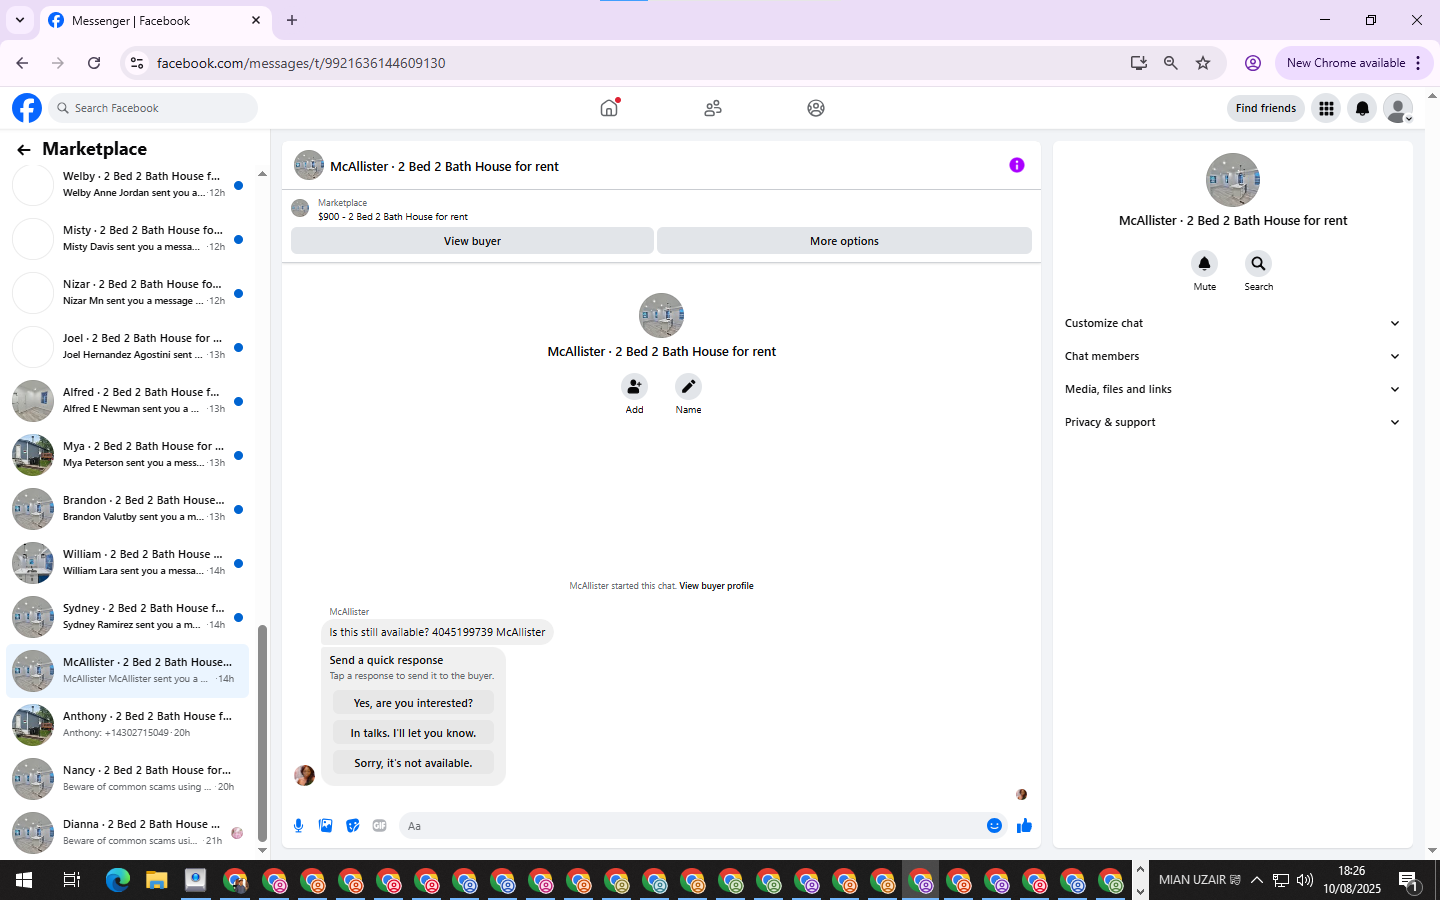Open the Facebook menu grid icon

pyautogui.click(x=1326, y=108)
